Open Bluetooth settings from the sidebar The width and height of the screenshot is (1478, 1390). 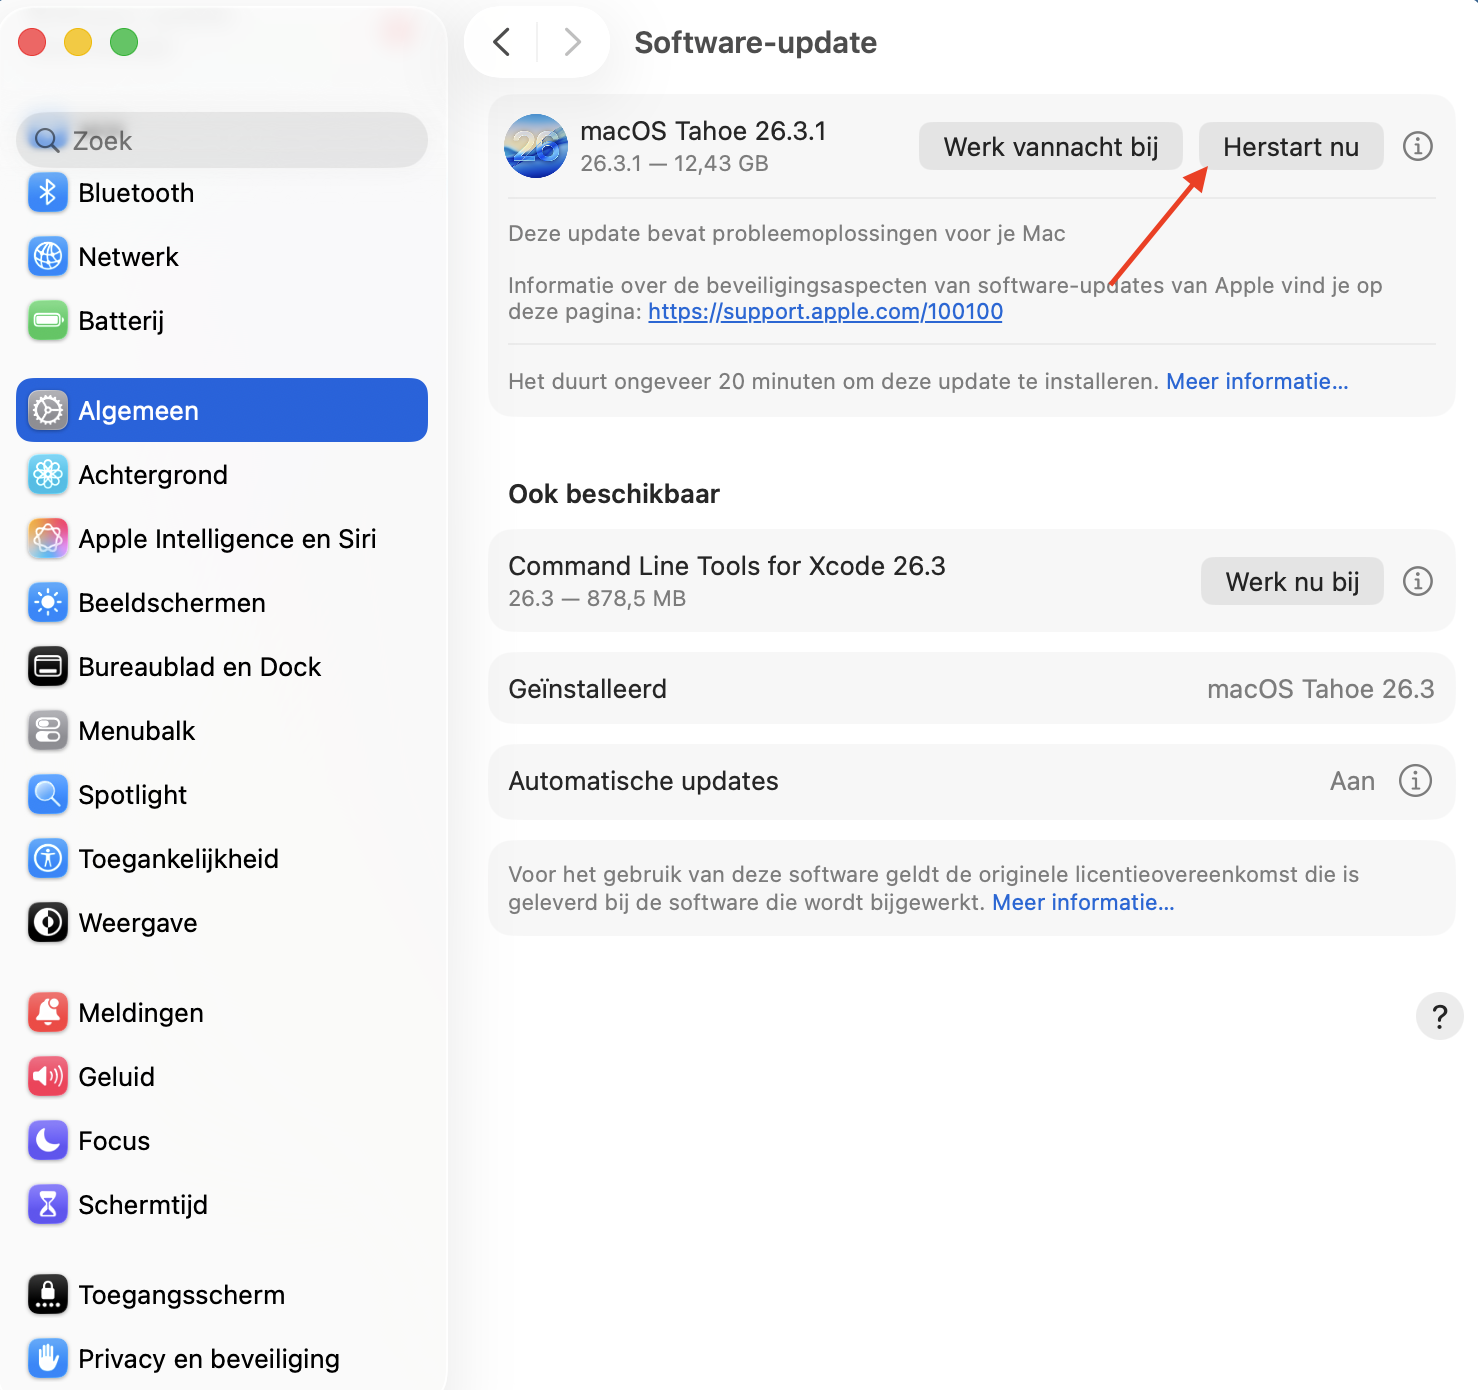tap(136, 192)
